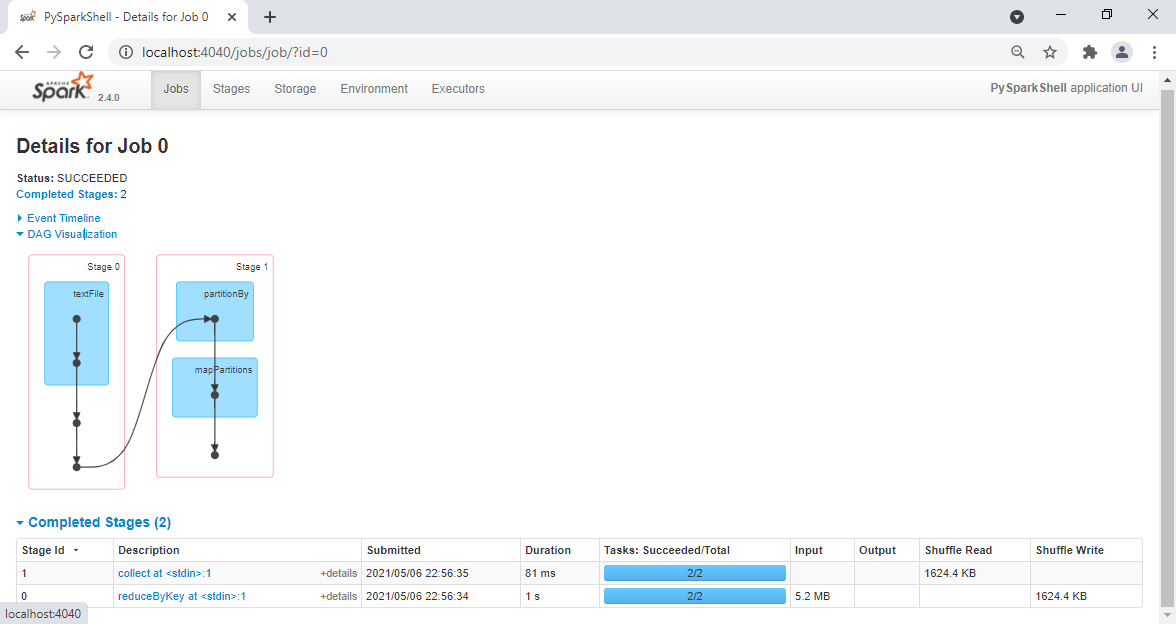
Task: Expand the Event Timeline section
Action: point(63,218)
